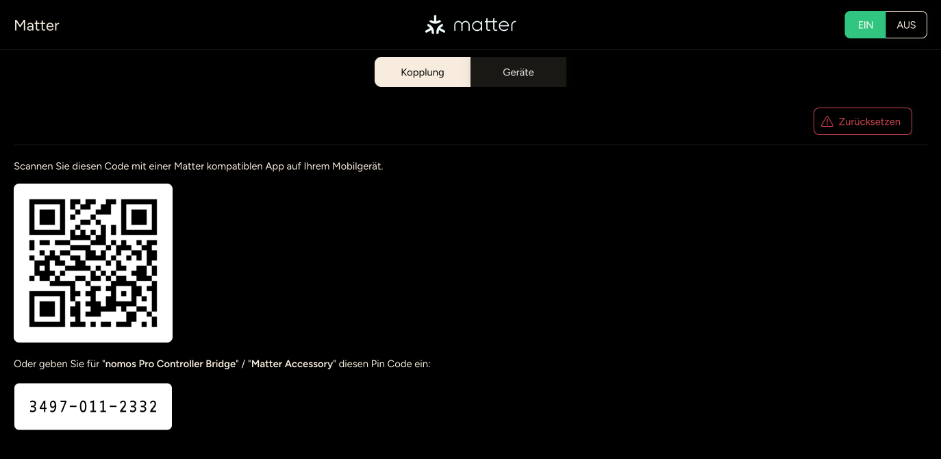Click the Matter pairing QR code
941x459 pixels.
tap(93, 263)
